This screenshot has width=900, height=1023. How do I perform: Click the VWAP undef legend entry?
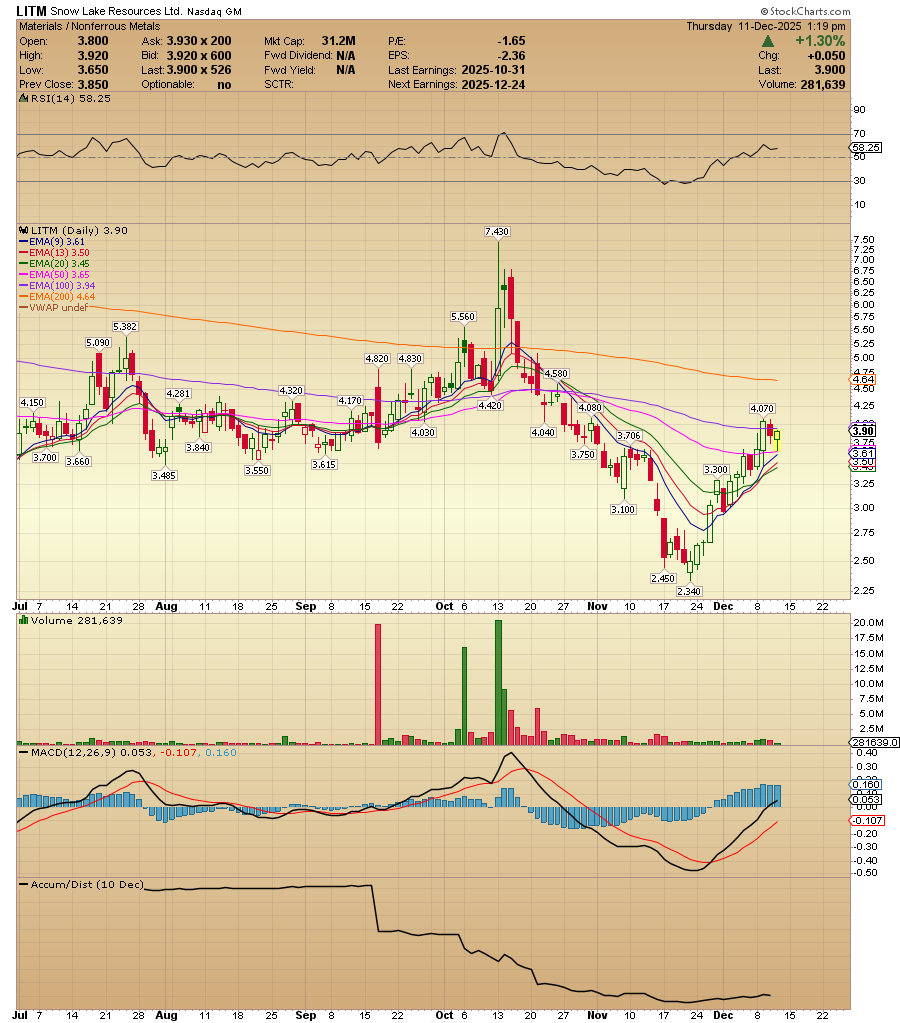coord(54,307)
